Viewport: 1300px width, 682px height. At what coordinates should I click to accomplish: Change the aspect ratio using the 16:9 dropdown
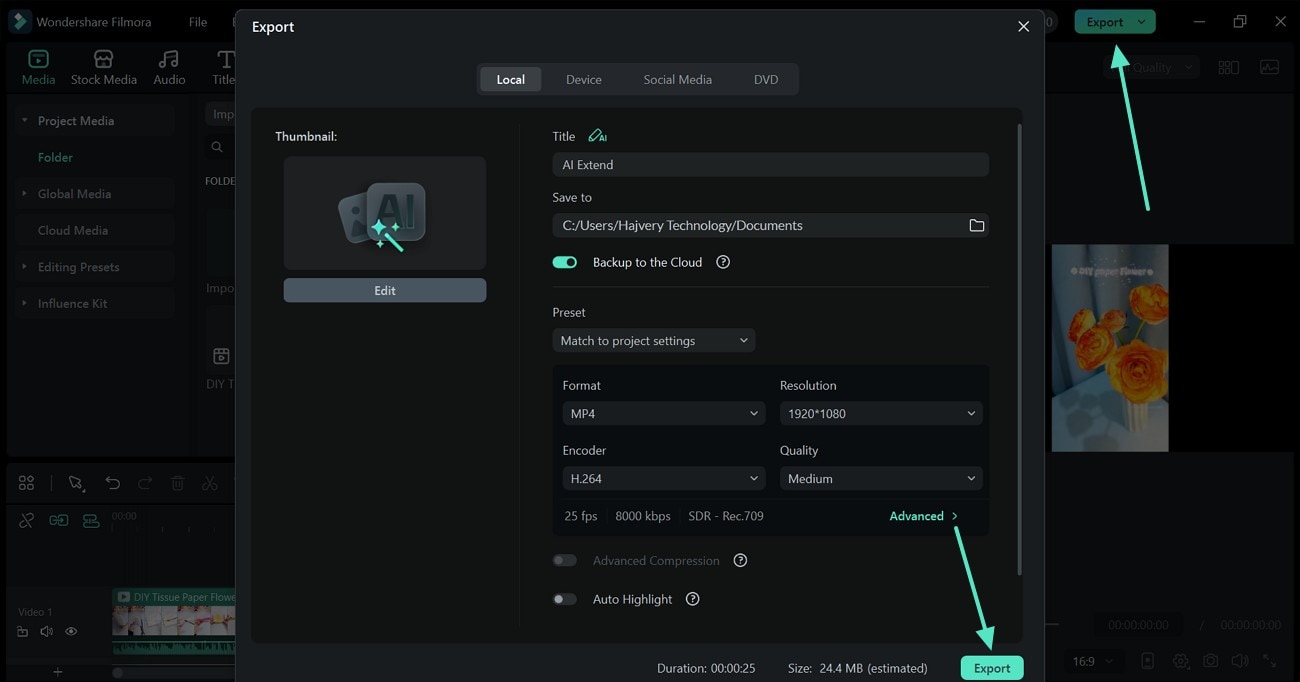[x=1092, y=661]
